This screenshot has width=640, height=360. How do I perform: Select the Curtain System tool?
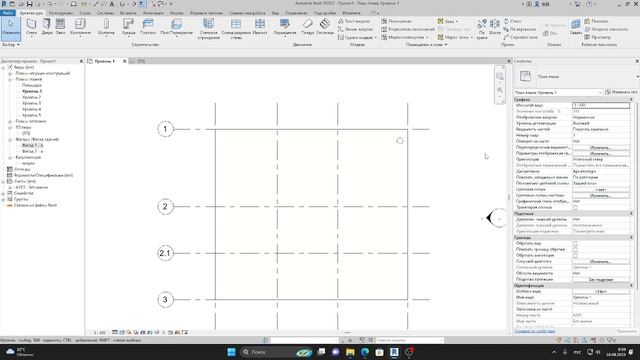[209, 29]
